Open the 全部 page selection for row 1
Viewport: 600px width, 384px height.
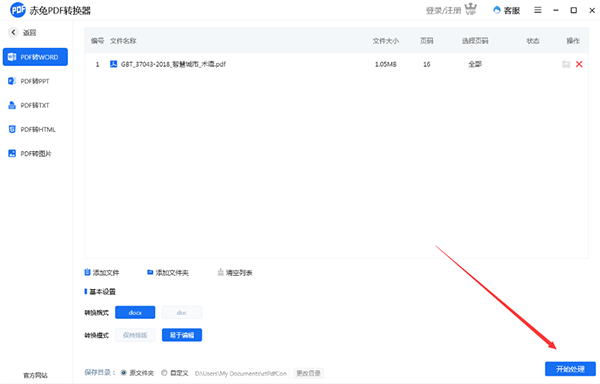(475, 64)
